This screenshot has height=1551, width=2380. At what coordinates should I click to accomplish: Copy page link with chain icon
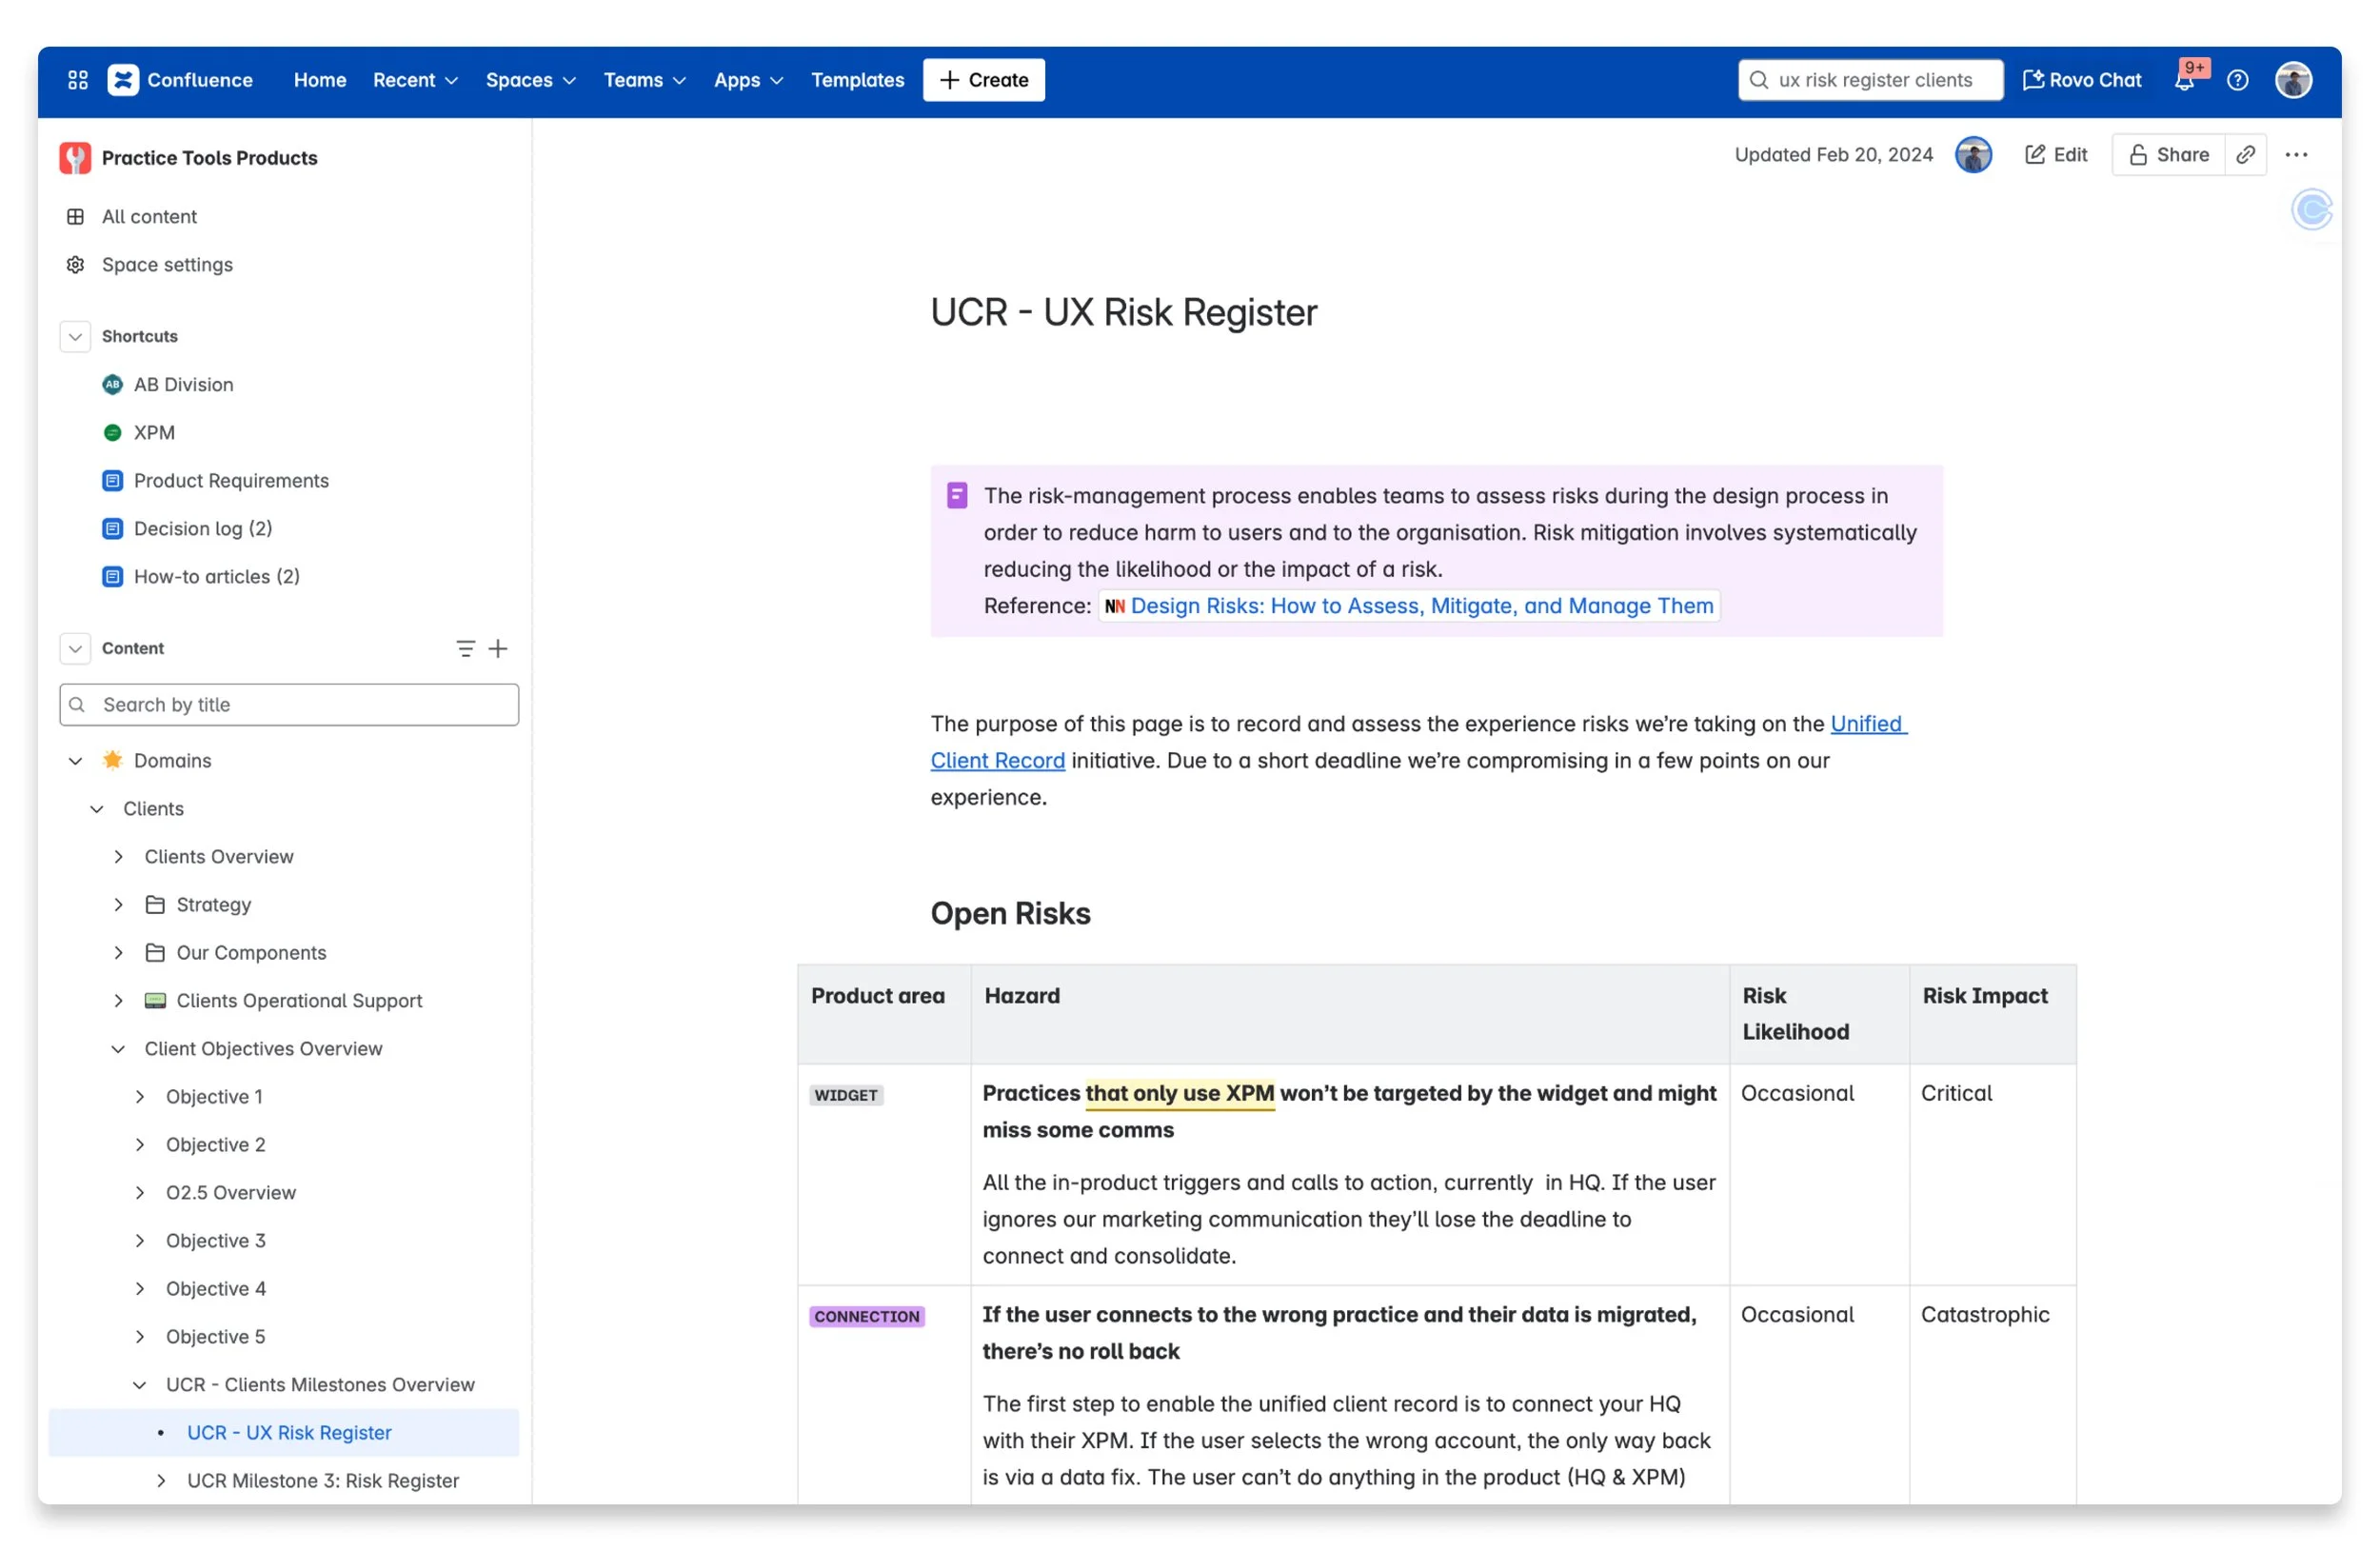pyautogui.click(x=2245, y=155)
